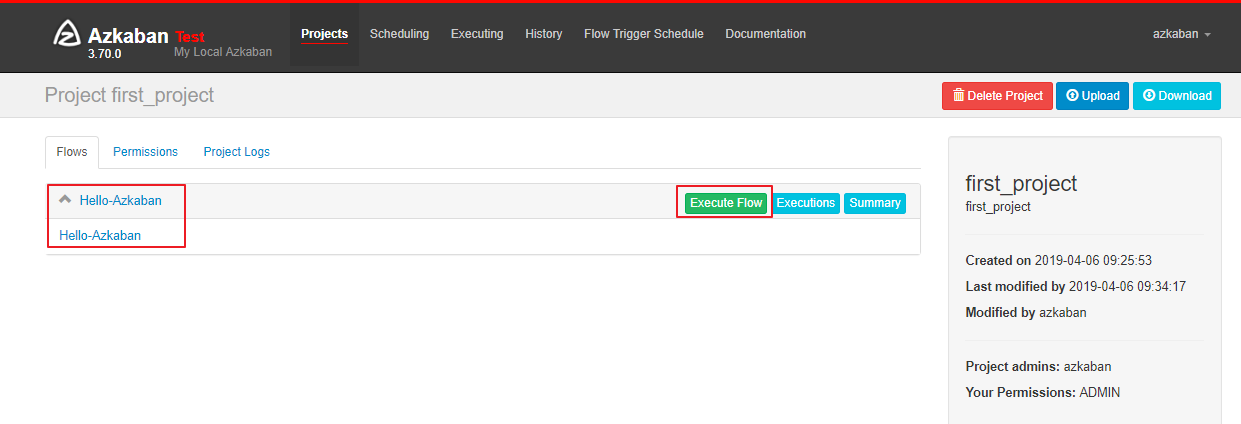Collapse the Hello-Azkaban flow chevron
Image resolution: width=1241 pixels, height=424 pixels.
(66, 200)
